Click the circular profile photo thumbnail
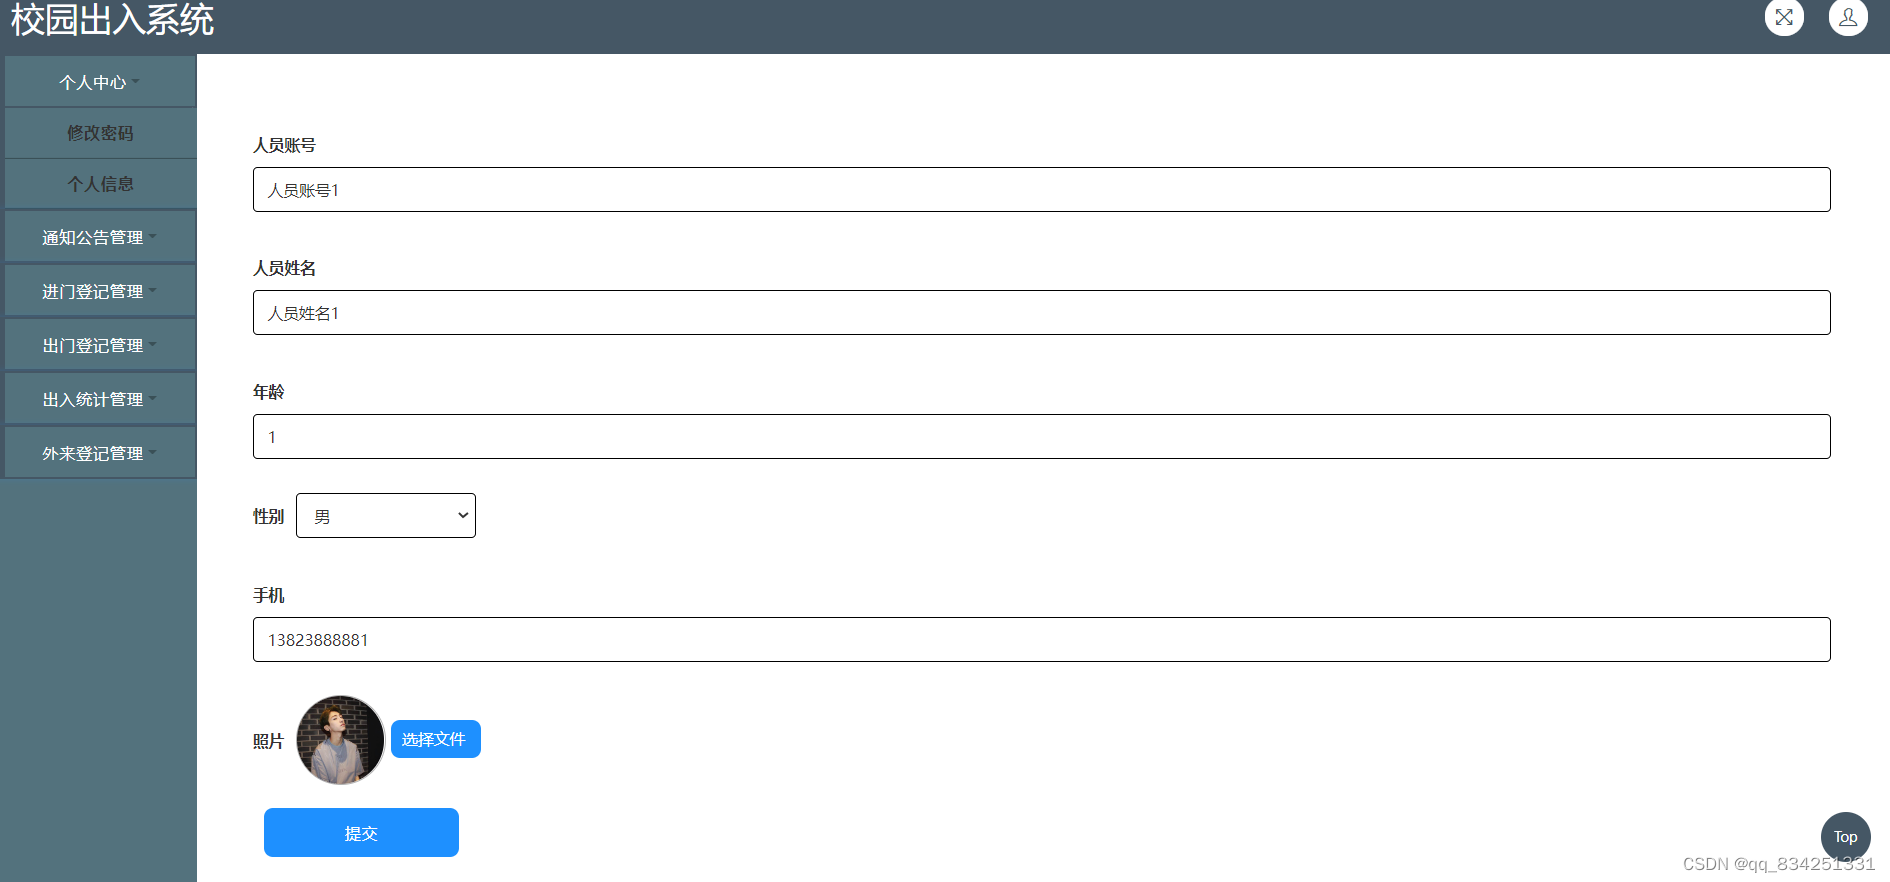Viewport: 1890px width, 882px height. [x=340, y=739]
